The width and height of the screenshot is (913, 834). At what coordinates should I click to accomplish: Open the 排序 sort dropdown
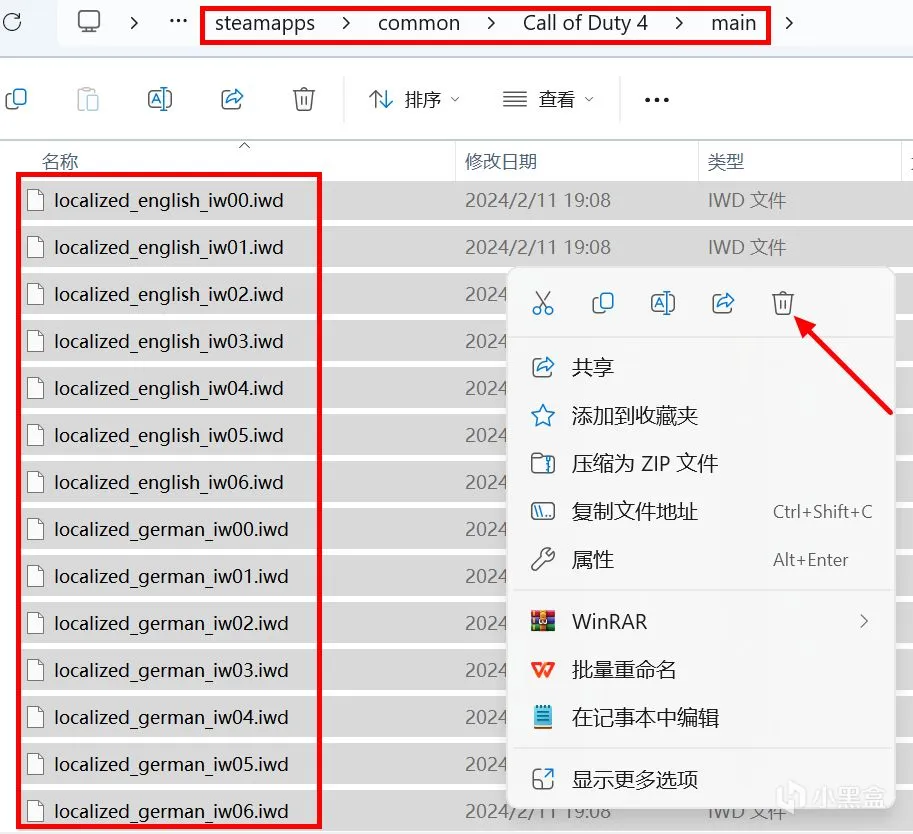pos(415,100)
